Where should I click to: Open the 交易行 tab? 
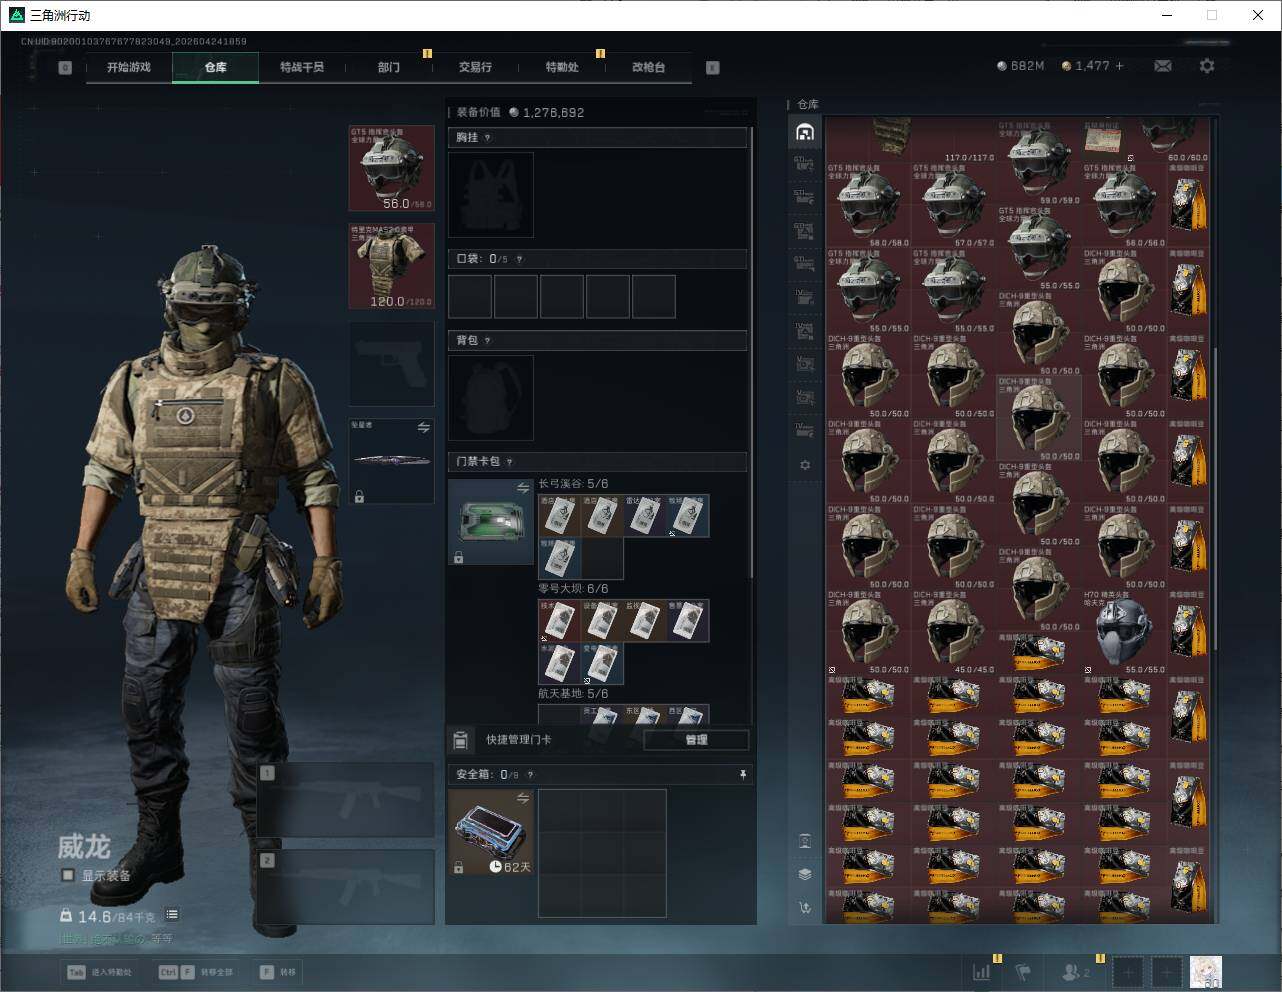[x=475, y=68]
